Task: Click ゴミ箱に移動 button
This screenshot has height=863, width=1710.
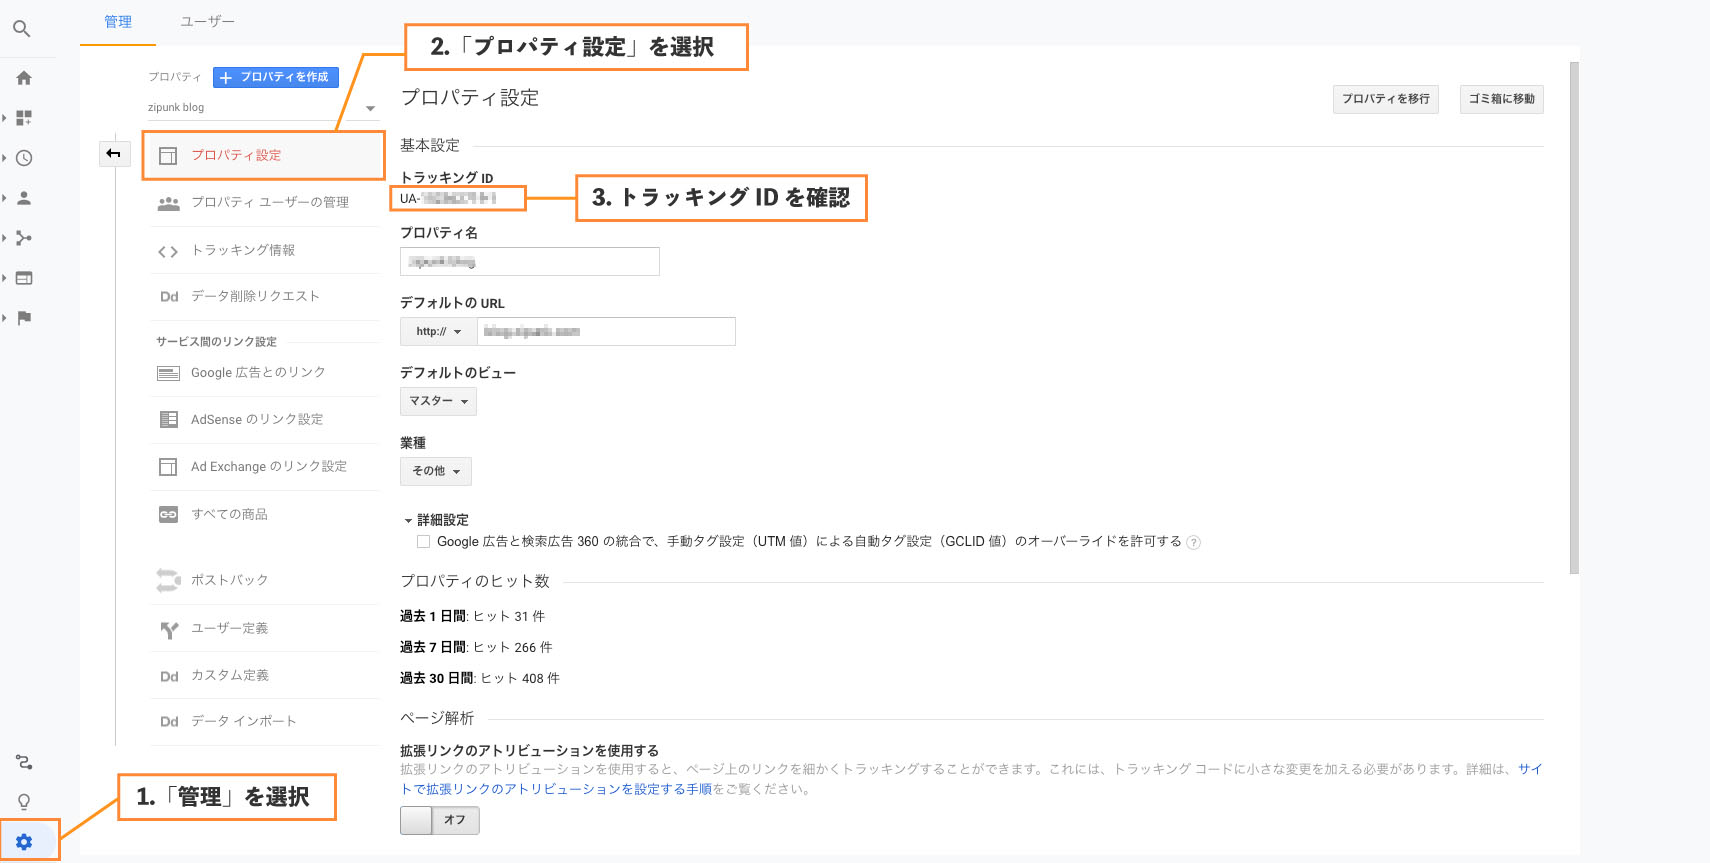Action: coord(1502,99)
